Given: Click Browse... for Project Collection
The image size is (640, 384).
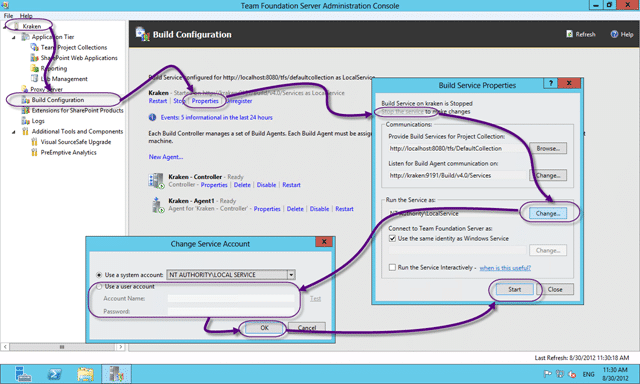Looking at the screenshot, I should (x=548, y=149).
